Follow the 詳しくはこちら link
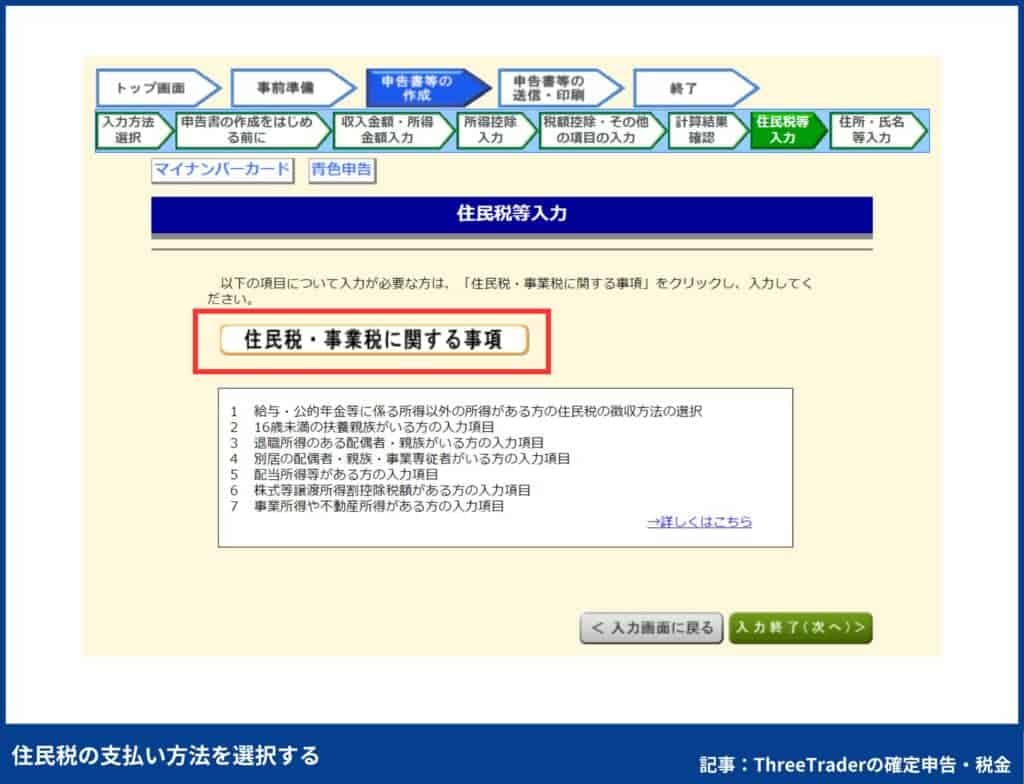1024x784 pixels. point(699,521)
